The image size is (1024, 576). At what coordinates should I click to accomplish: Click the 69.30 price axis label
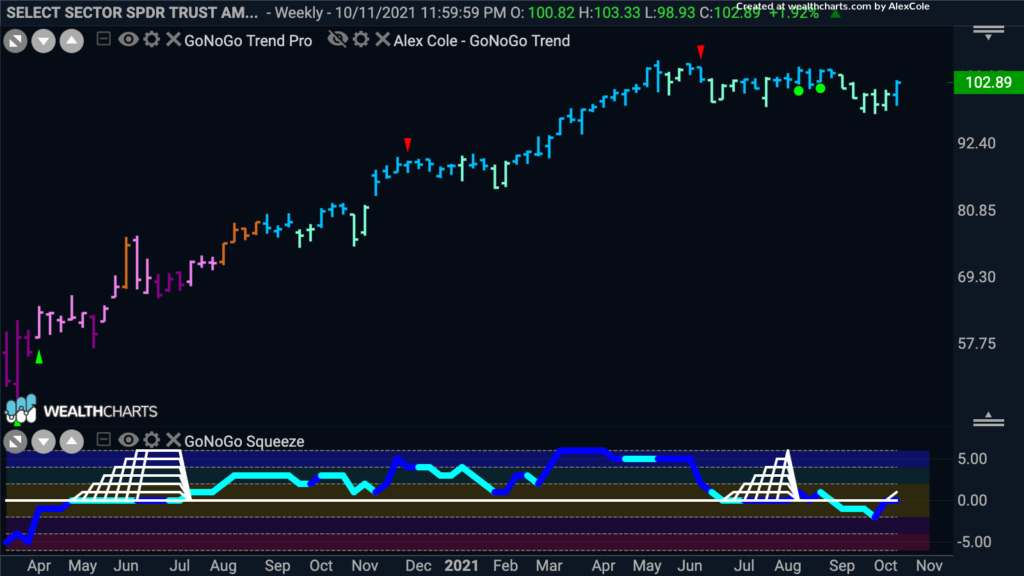click(x=977, y=277)
